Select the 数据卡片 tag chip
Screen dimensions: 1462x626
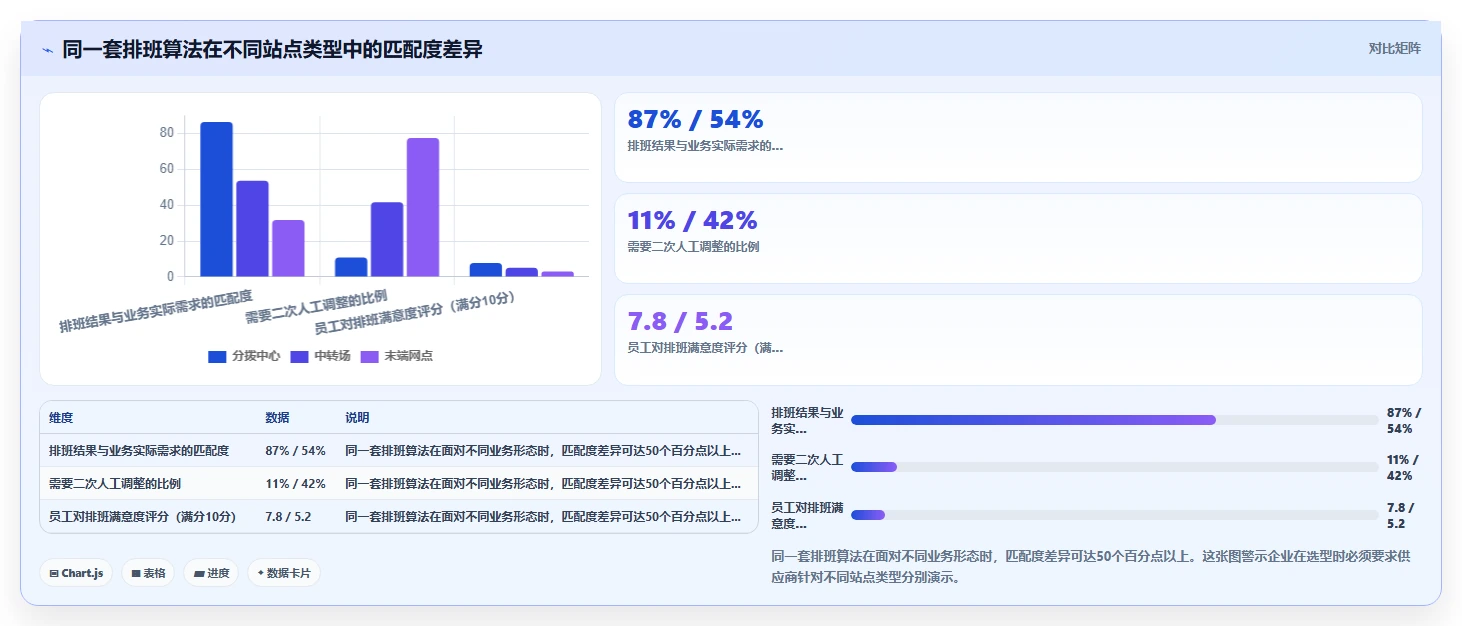tap(284, 573)
